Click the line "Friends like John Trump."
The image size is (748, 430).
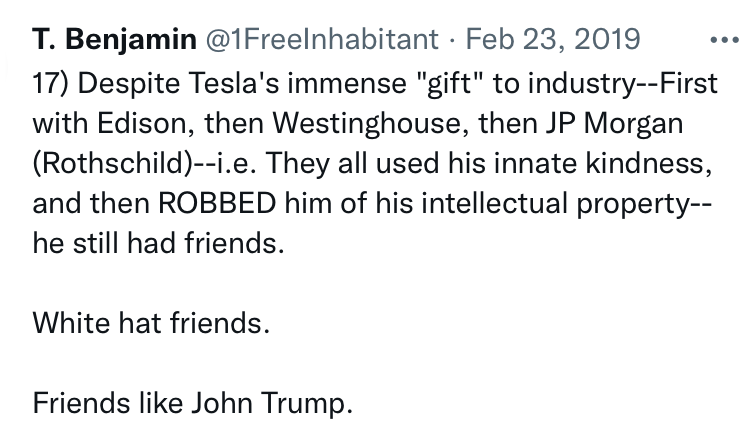tap(193, 405)
